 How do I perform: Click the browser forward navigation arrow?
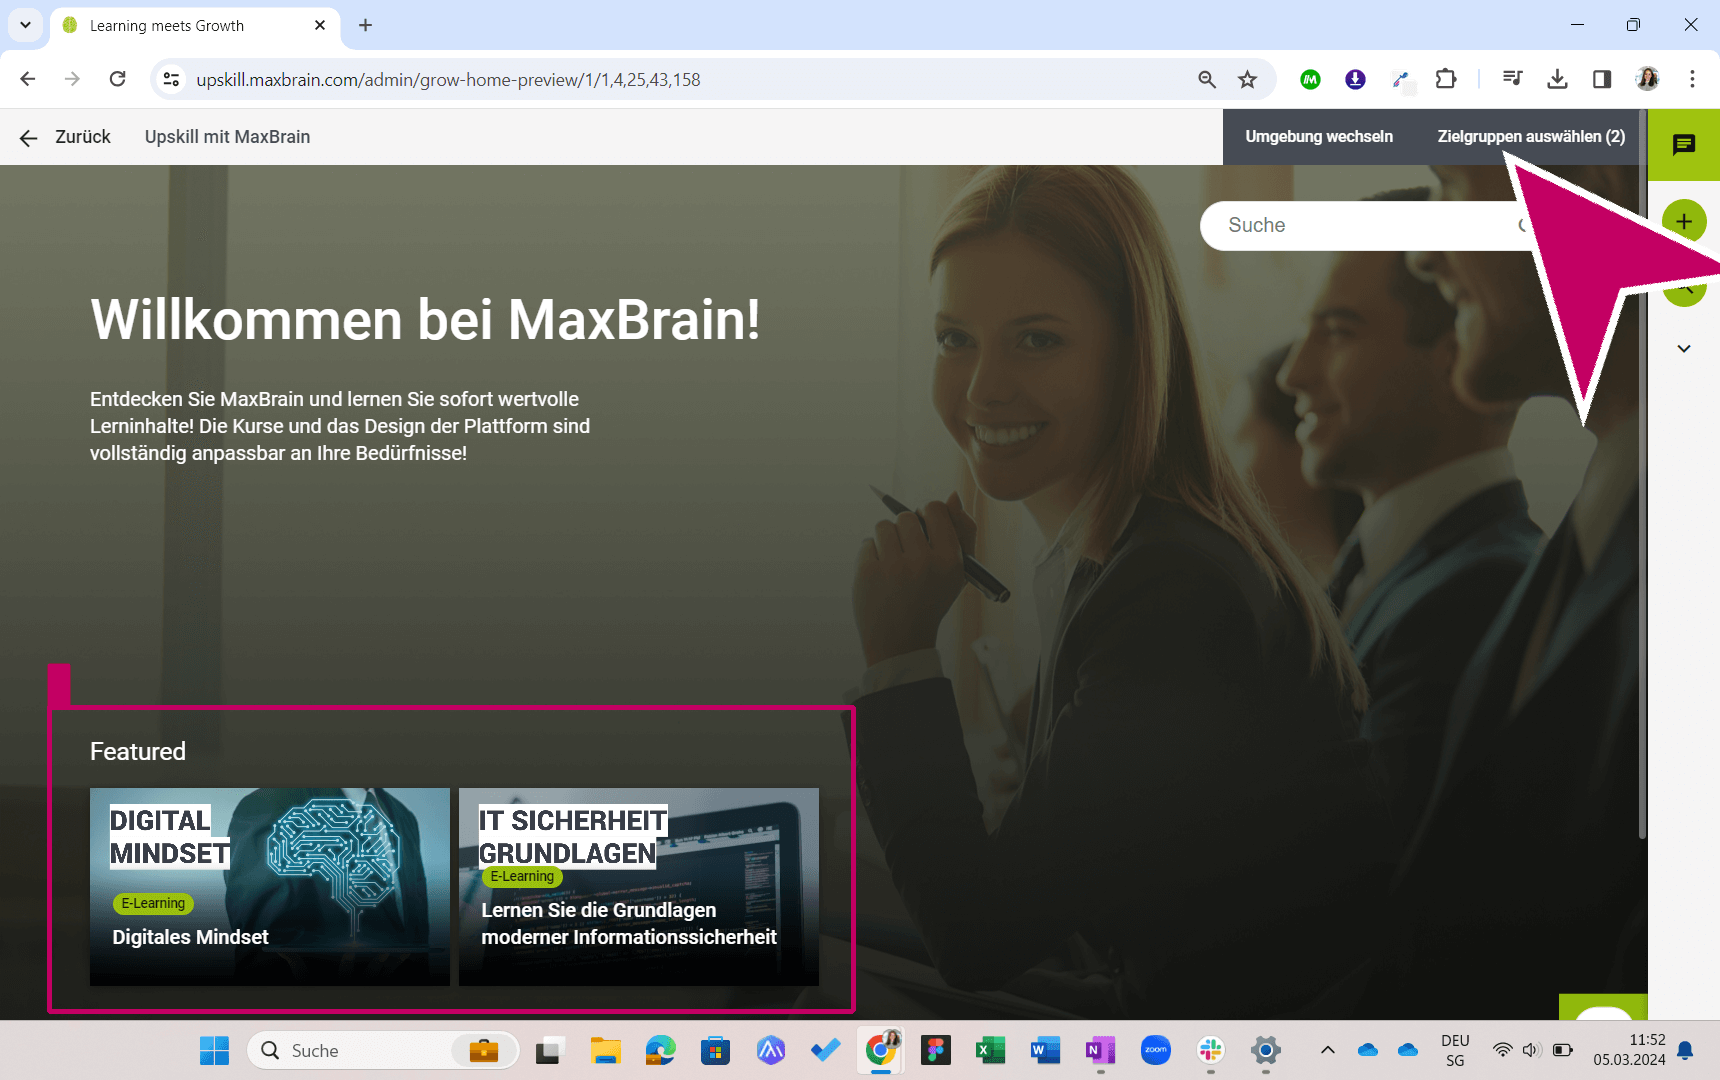coord(72,79)
